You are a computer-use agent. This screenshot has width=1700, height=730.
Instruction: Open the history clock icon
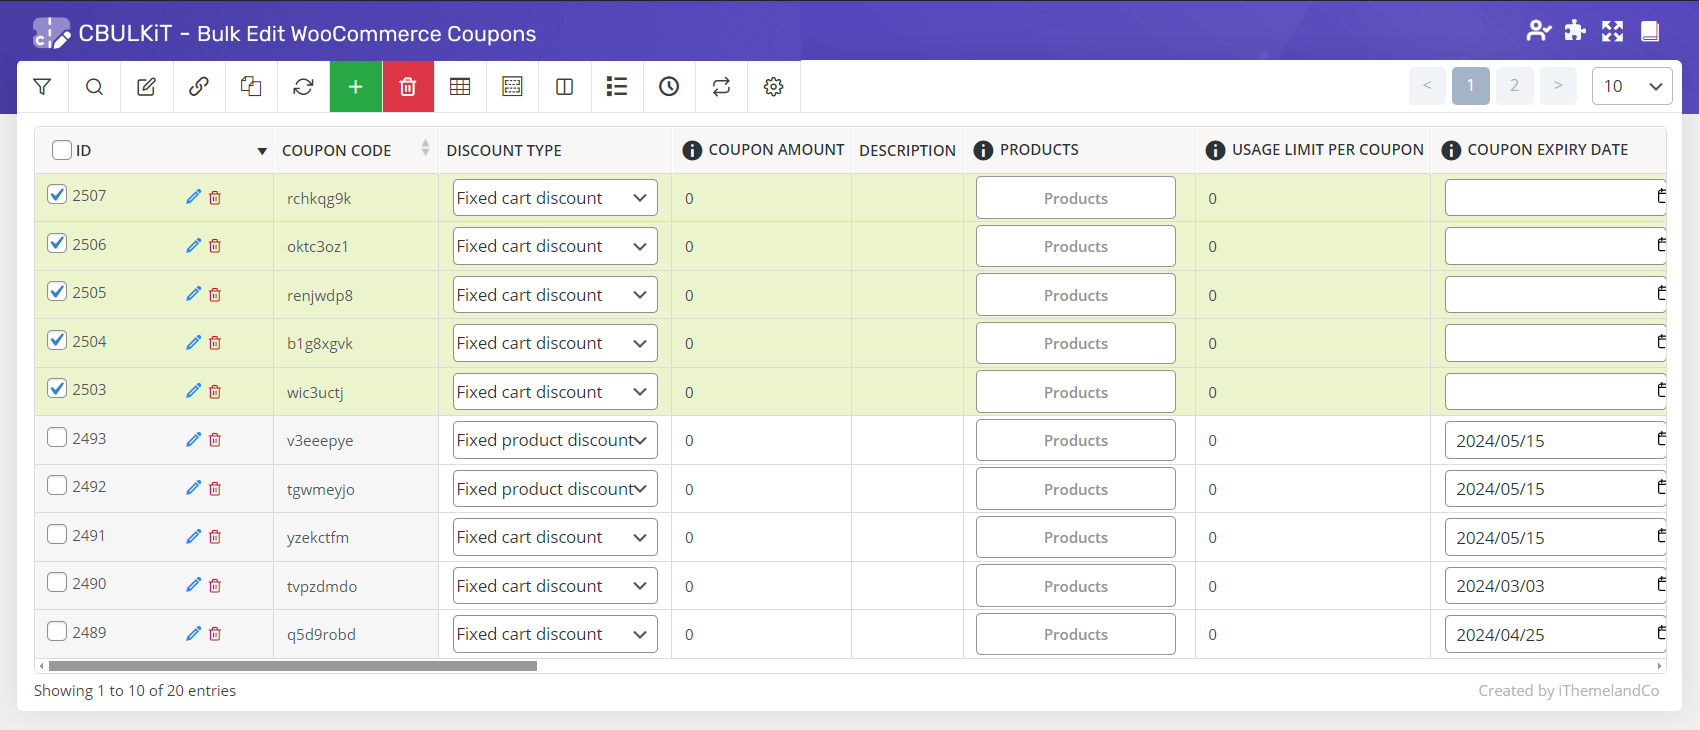tap(669, 87)
